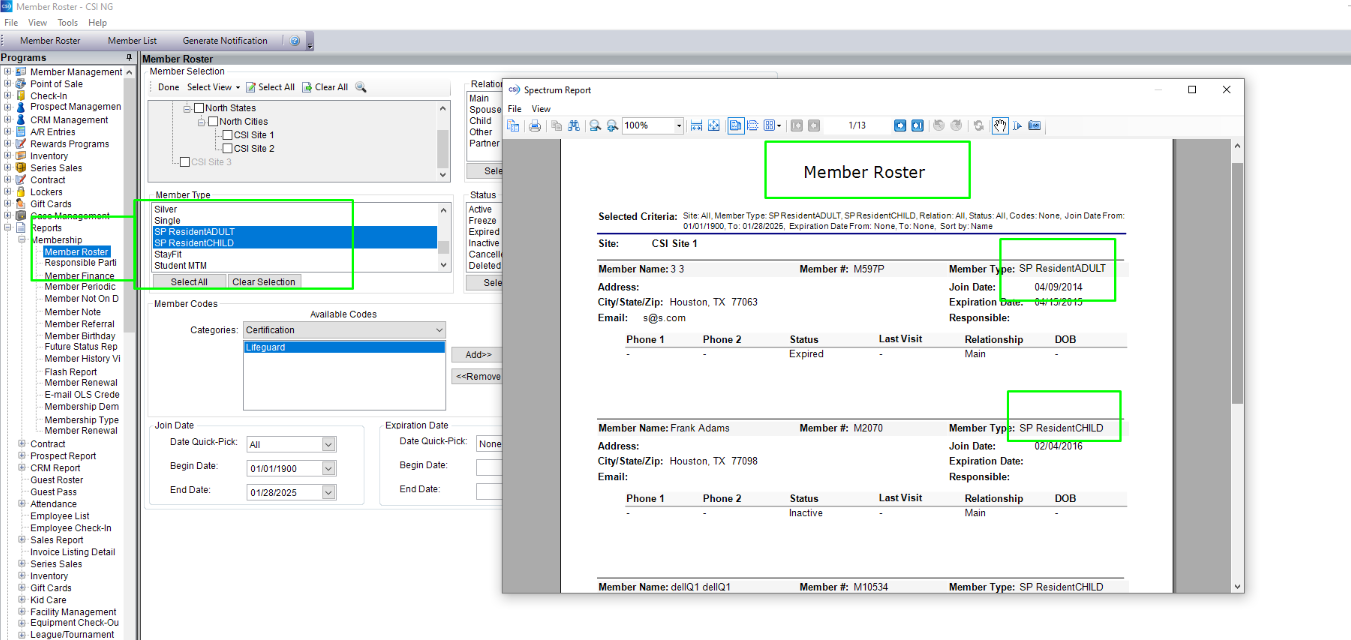This screenshot has height=640, width=1351.
Task: Click the Lockers padlock icon
Action: 21,192
